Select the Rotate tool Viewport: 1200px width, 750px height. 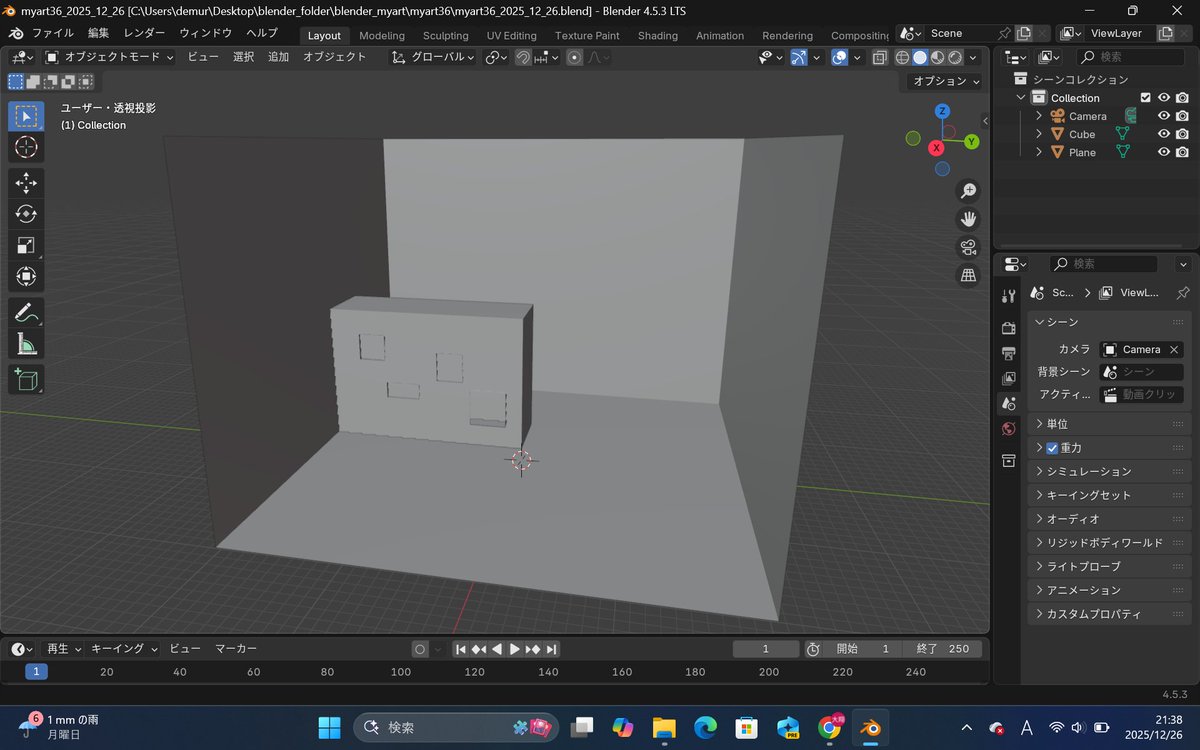coord(26,214)
